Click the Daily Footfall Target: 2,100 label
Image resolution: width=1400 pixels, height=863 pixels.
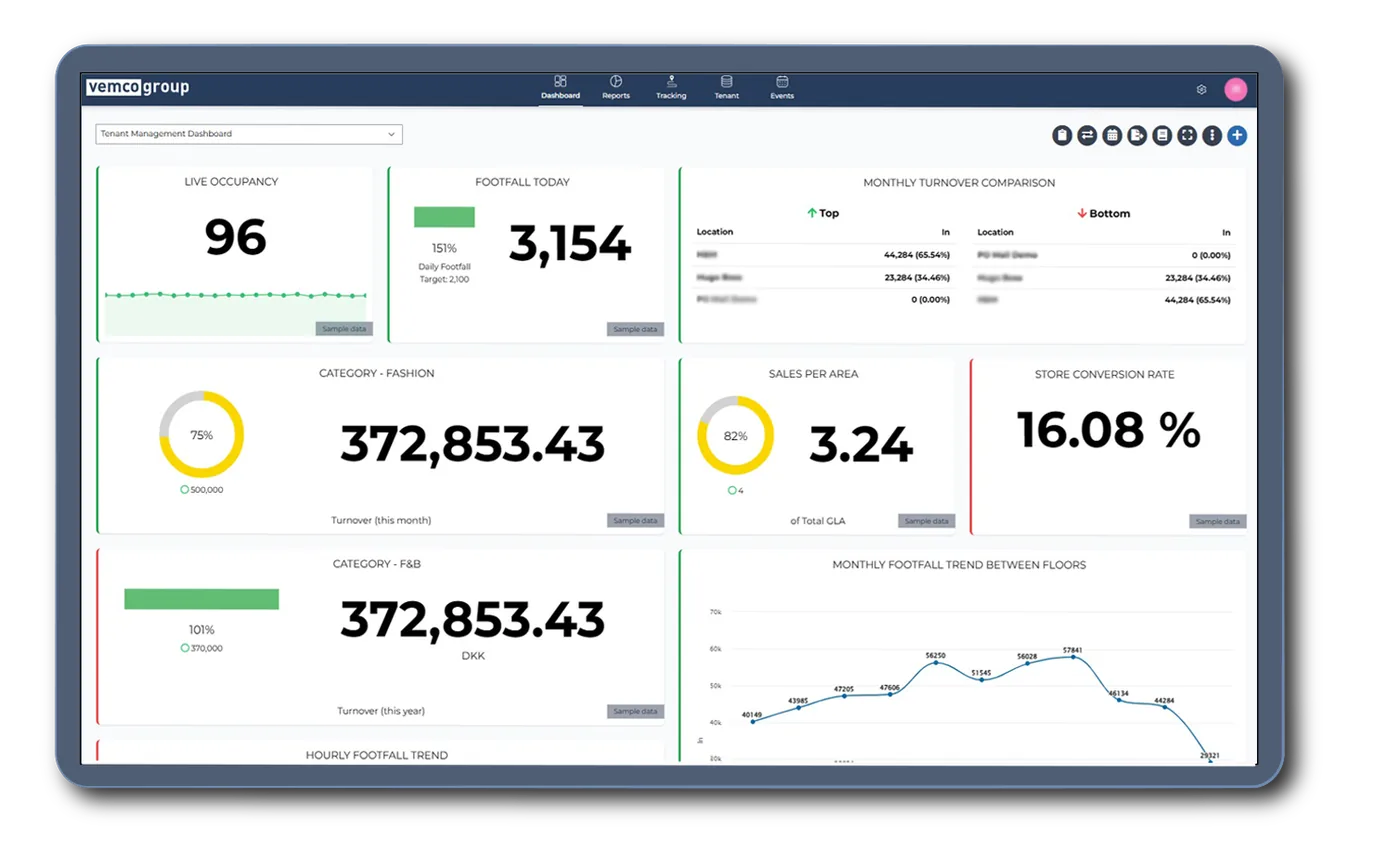click(x=444, y=272)
